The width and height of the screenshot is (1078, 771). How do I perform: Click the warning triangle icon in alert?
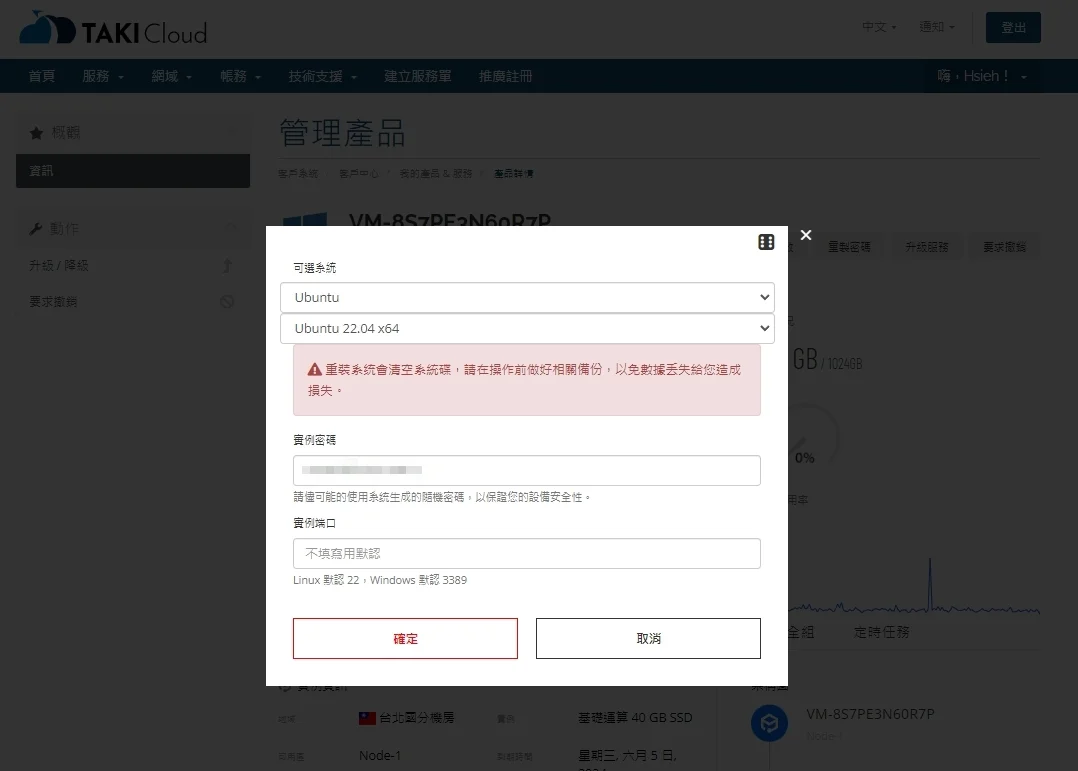tap(315, 370)
